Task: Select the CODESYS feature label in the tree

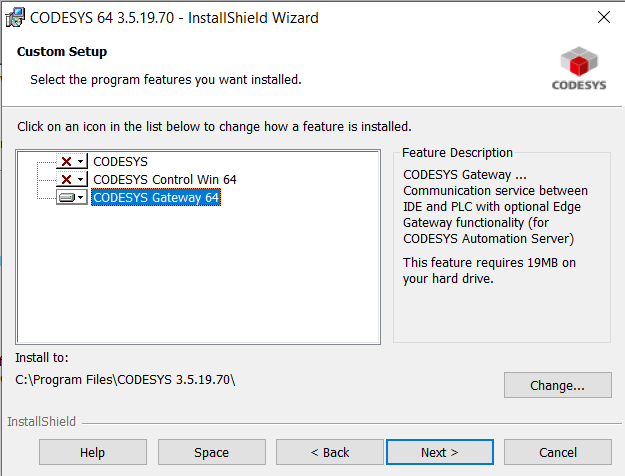Action: point(120,161)
